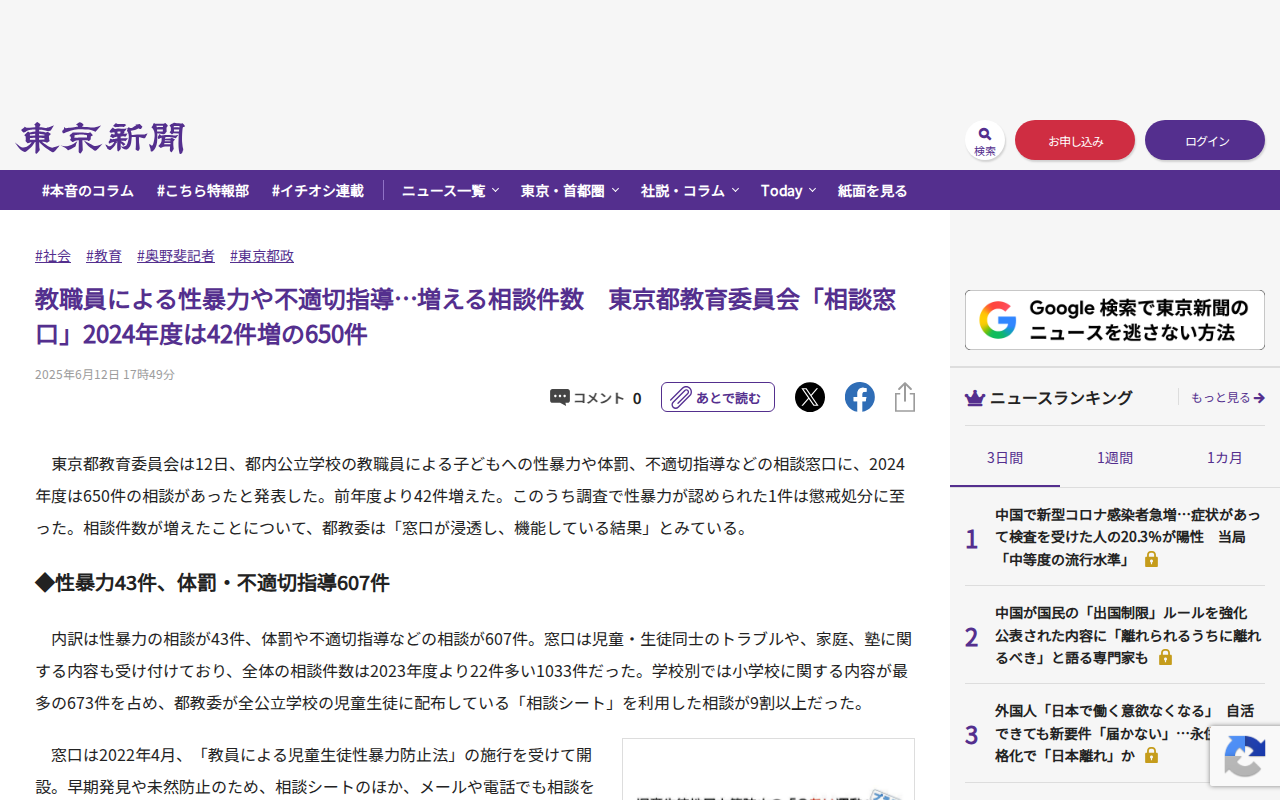Expand the 社説・コラム dropdown menu
This screenshot has width=1280, height=800.
click(690, 190)
